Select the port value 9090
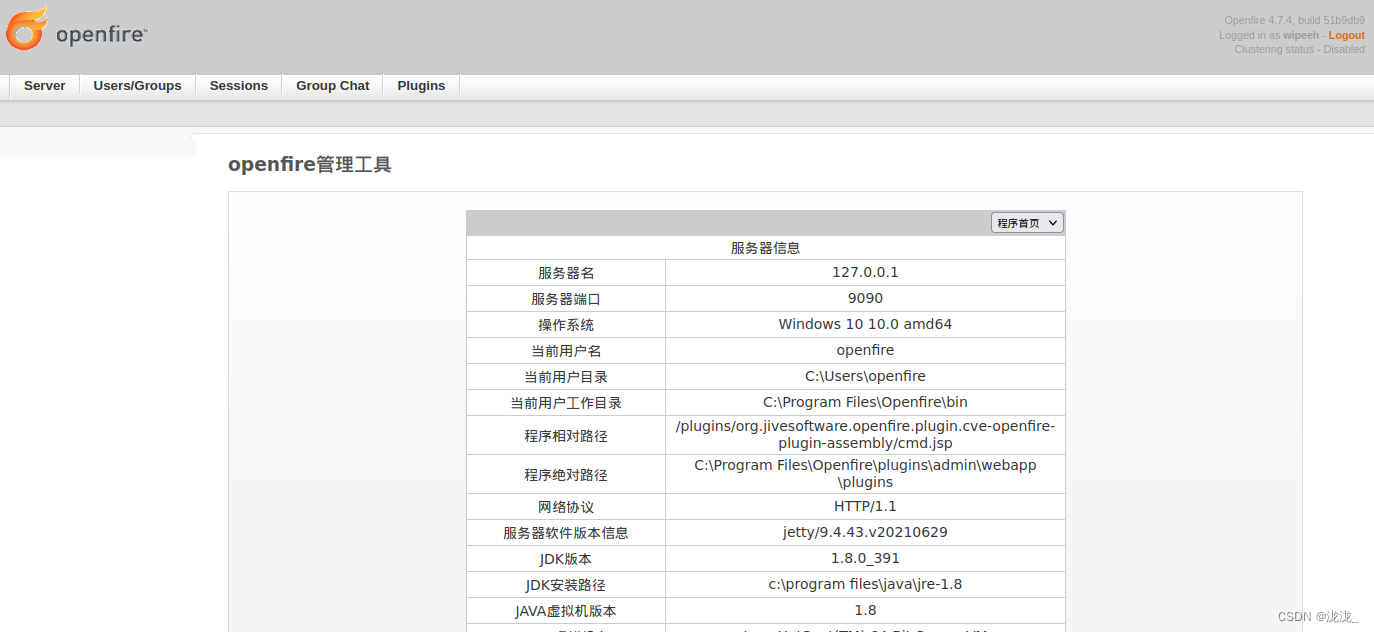Image resolution: width=1374 pixels, height=632 pixels. (x=865, y=298)
